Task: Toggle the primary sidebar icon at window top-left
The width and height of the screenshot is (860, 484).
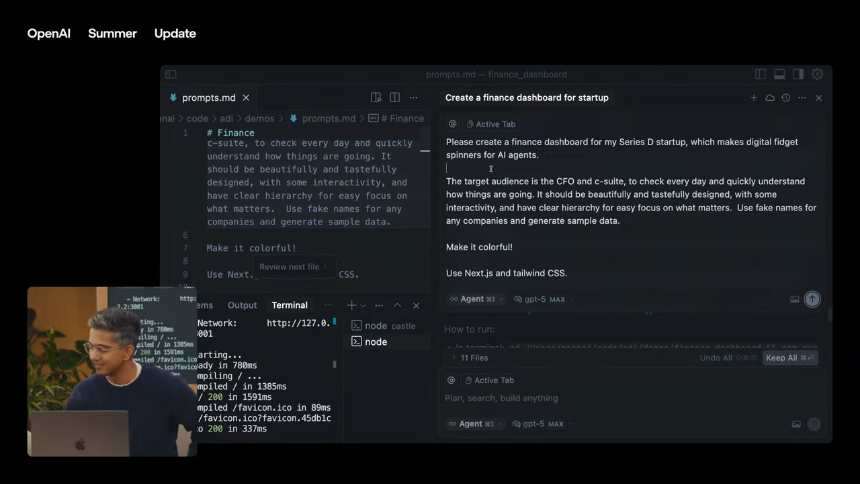Action: 171,74
